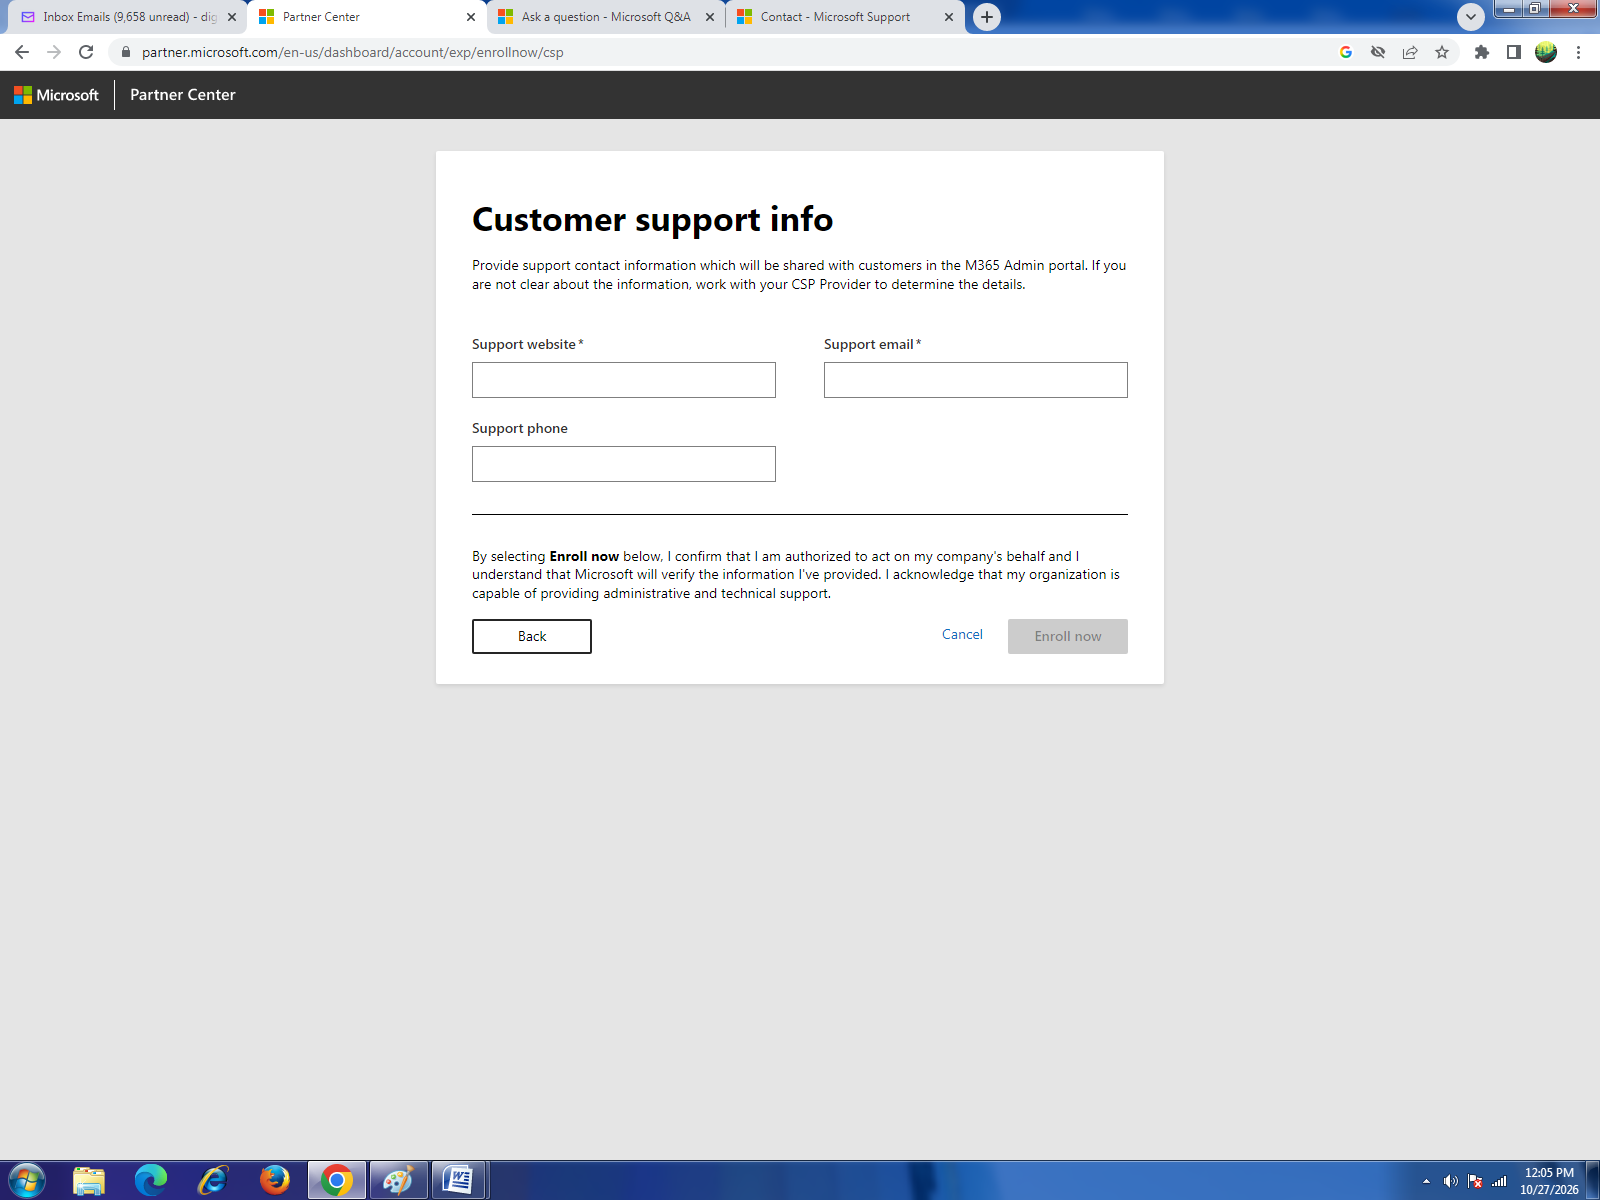Click the crossed-eye tracking icon
This screenshot has width=1600, height=1200.
point(1378,52)
